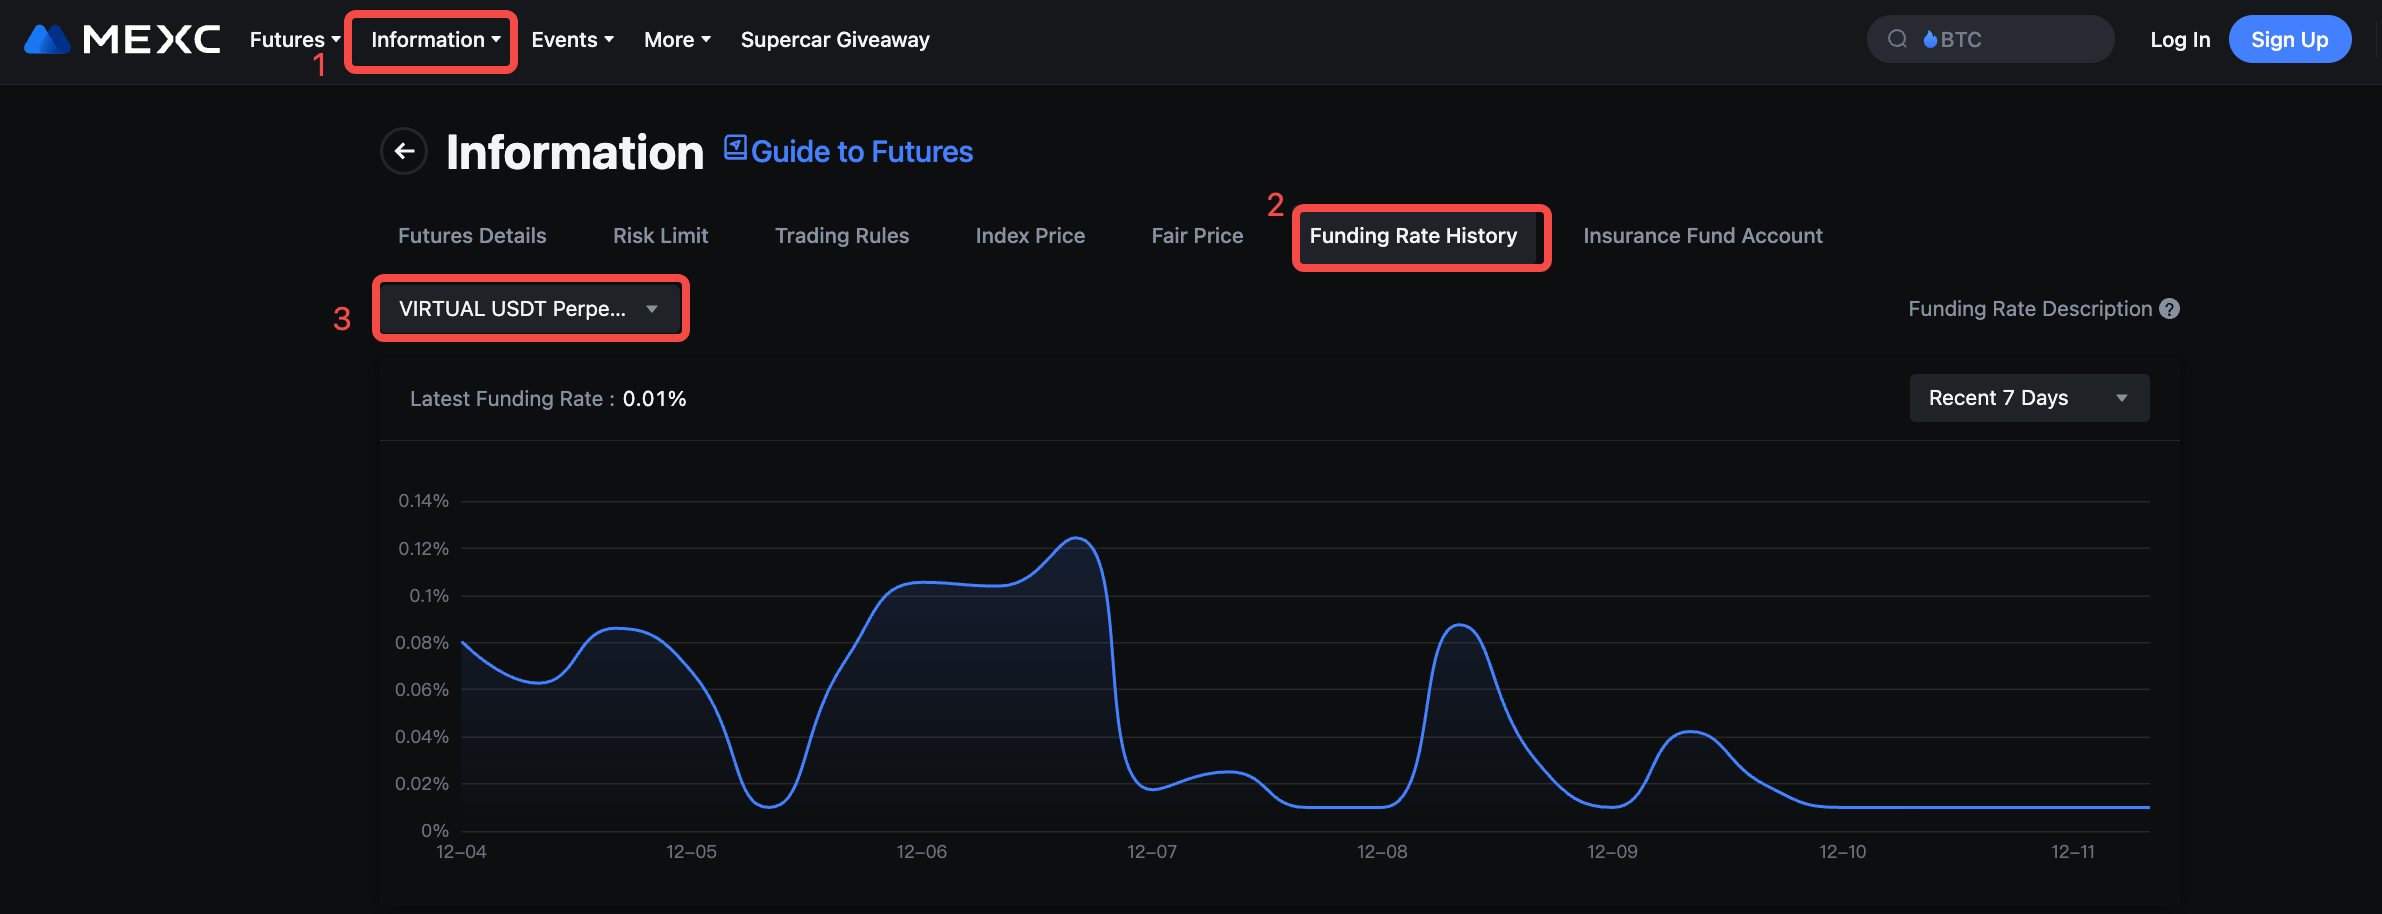
Task: Click the MEXC logo
Action: coord(121,40)
